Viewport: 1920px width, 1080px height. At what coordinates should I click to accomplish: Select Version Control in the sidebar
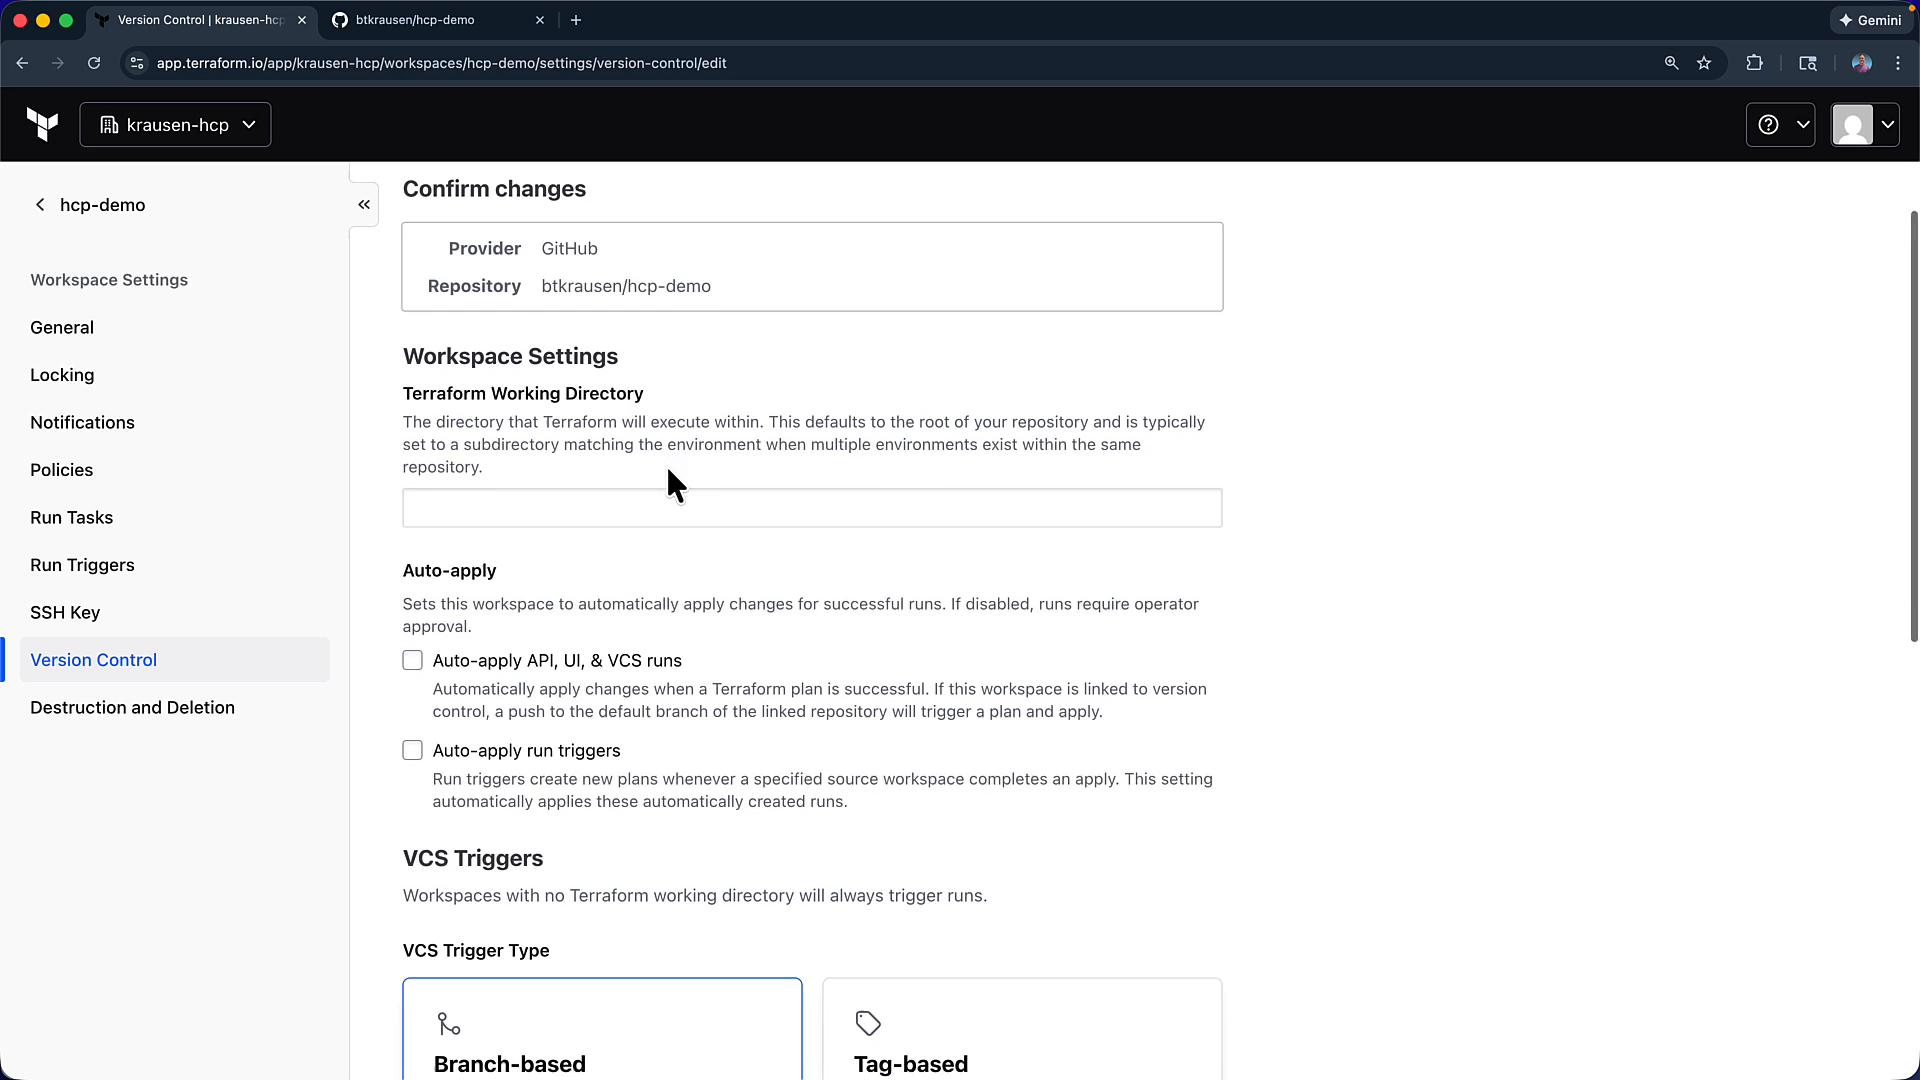click(x=175, y=660)
